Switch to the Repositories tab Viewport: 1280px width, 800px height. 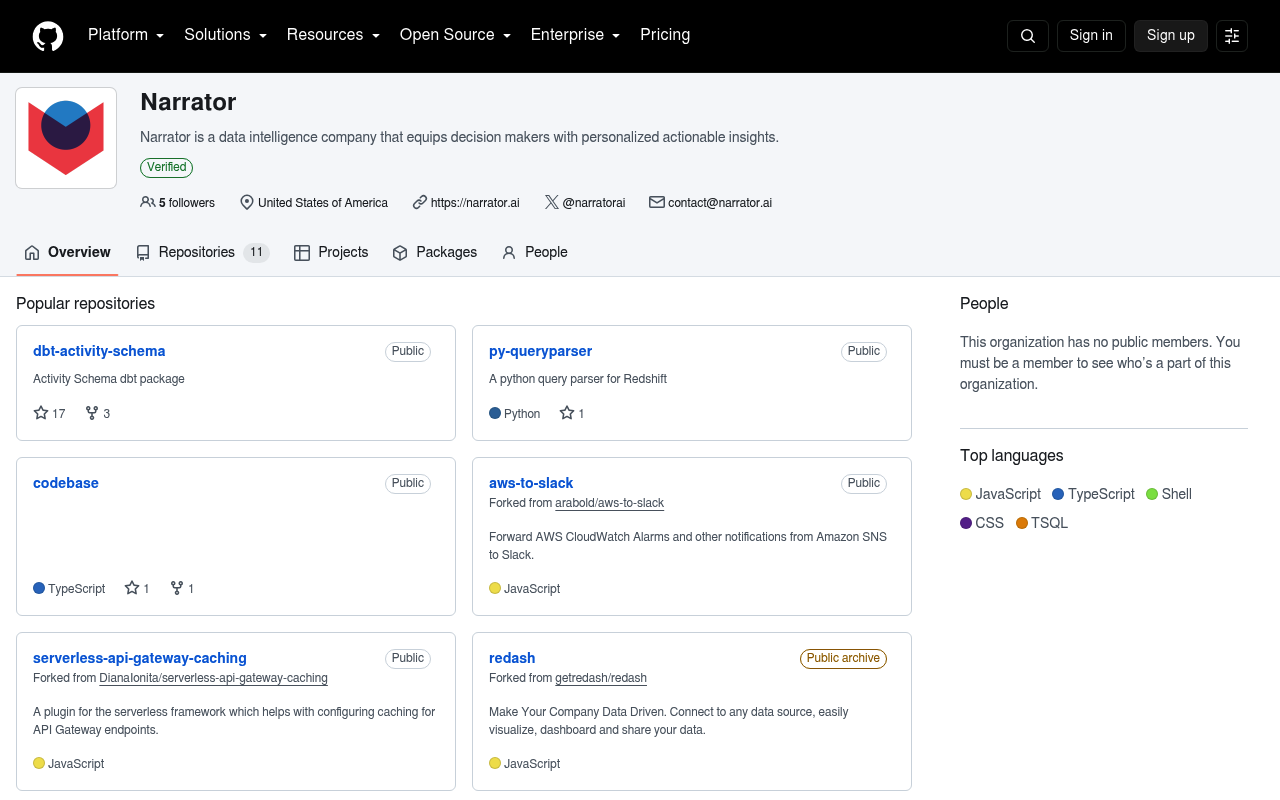click(203, 252)
